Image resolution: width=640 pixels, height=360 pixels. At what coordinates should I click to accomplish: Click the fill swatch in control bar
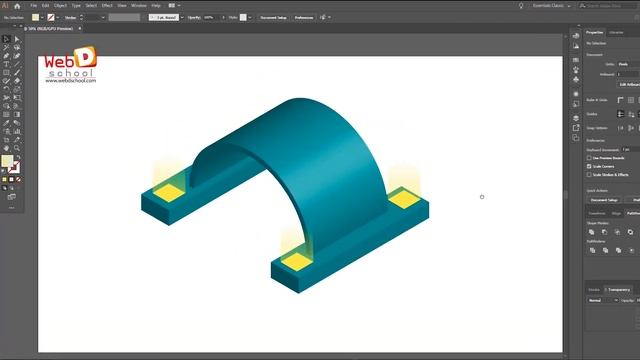point(36,18)
